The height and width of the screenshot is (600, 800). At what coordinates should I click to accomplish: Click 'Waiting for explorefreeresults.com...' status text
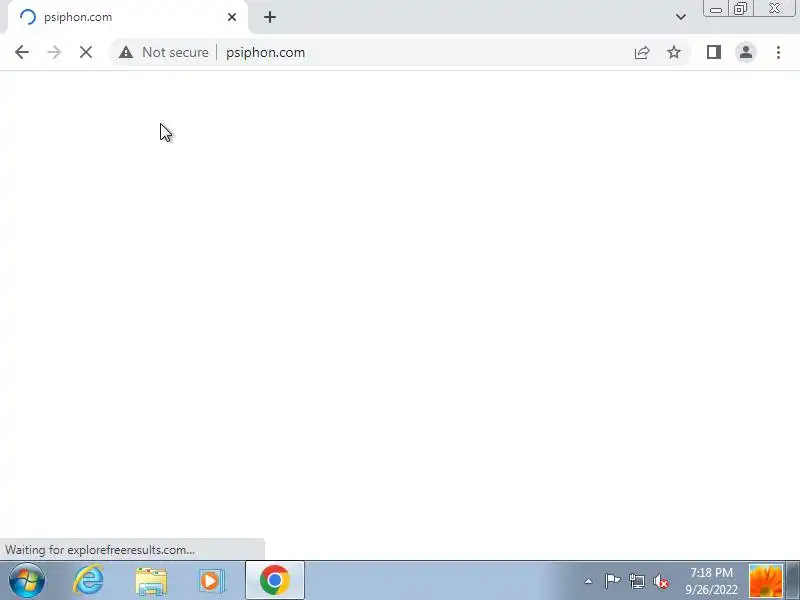100,550
